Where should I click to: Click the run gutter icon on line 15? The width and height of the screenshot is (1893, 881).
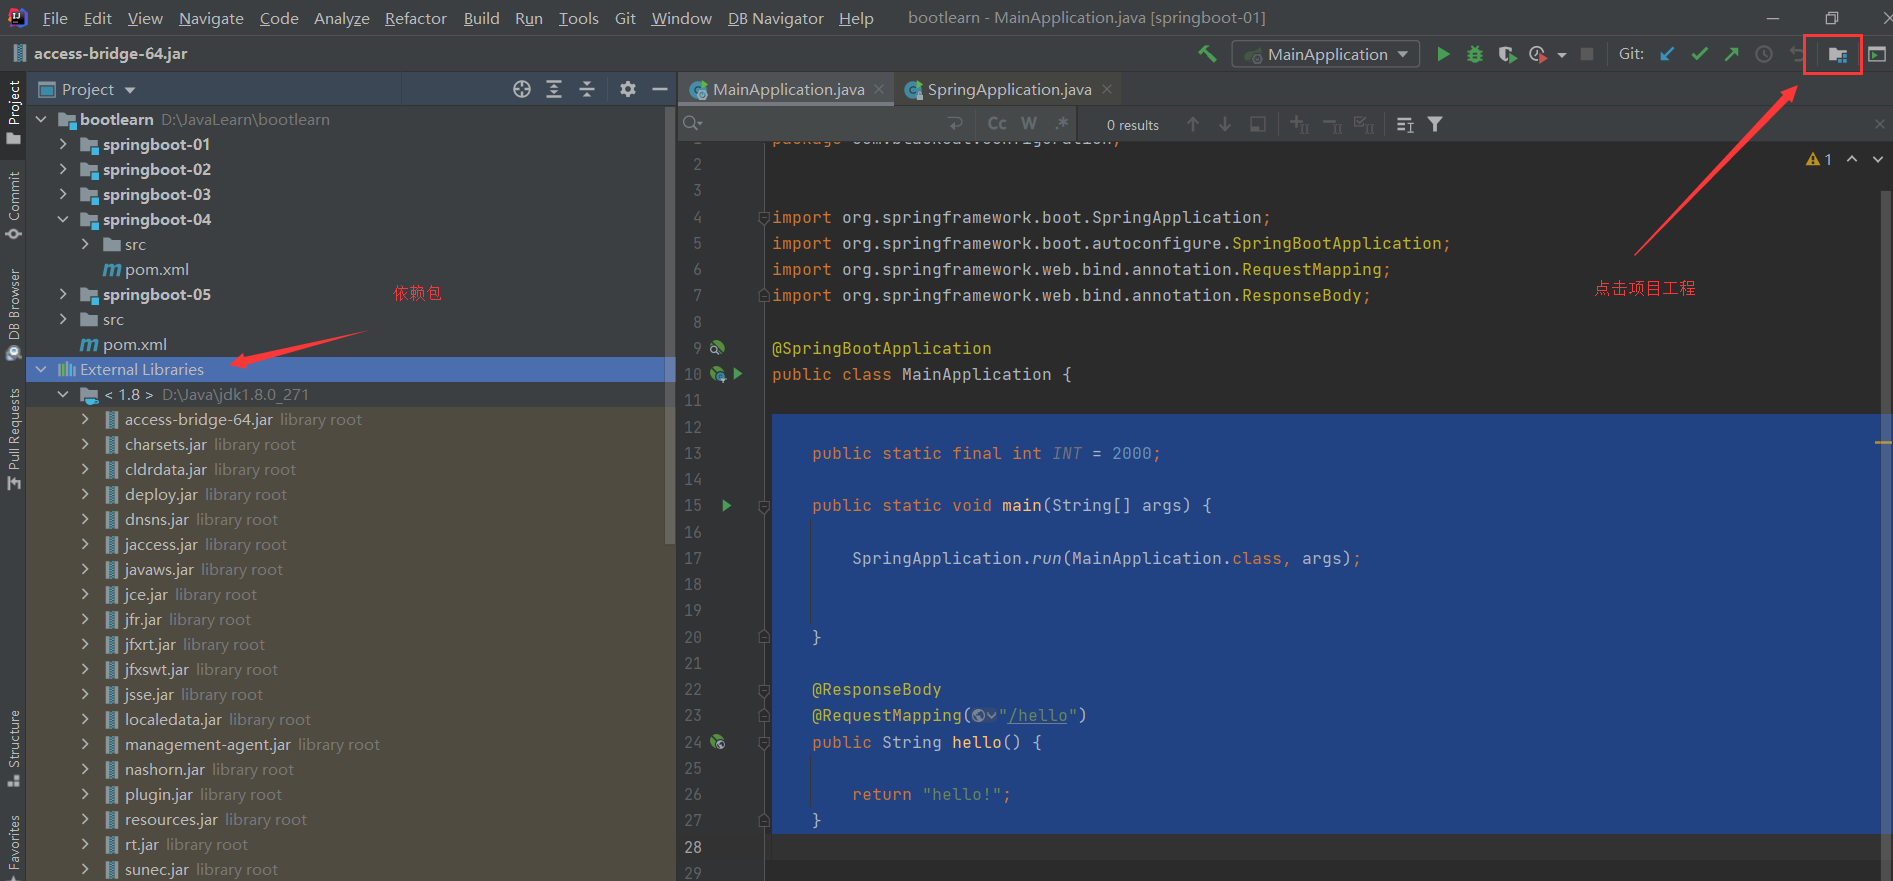[x=727, y=505]
